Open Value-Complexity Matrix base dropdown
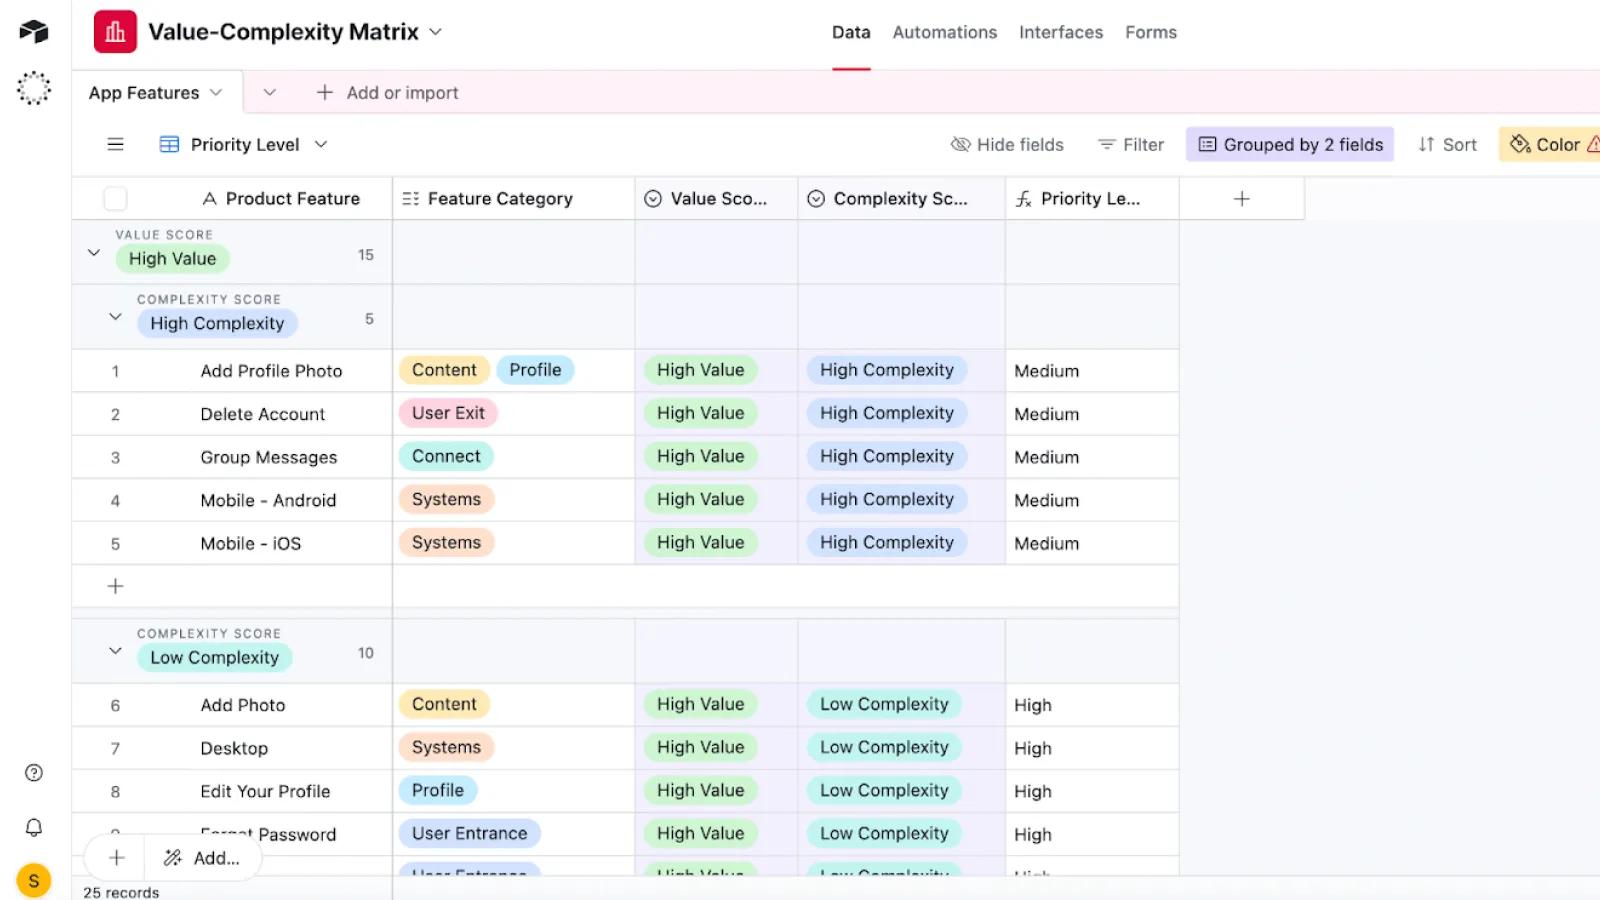This screenshot has height=900, width=1600. 436,32
